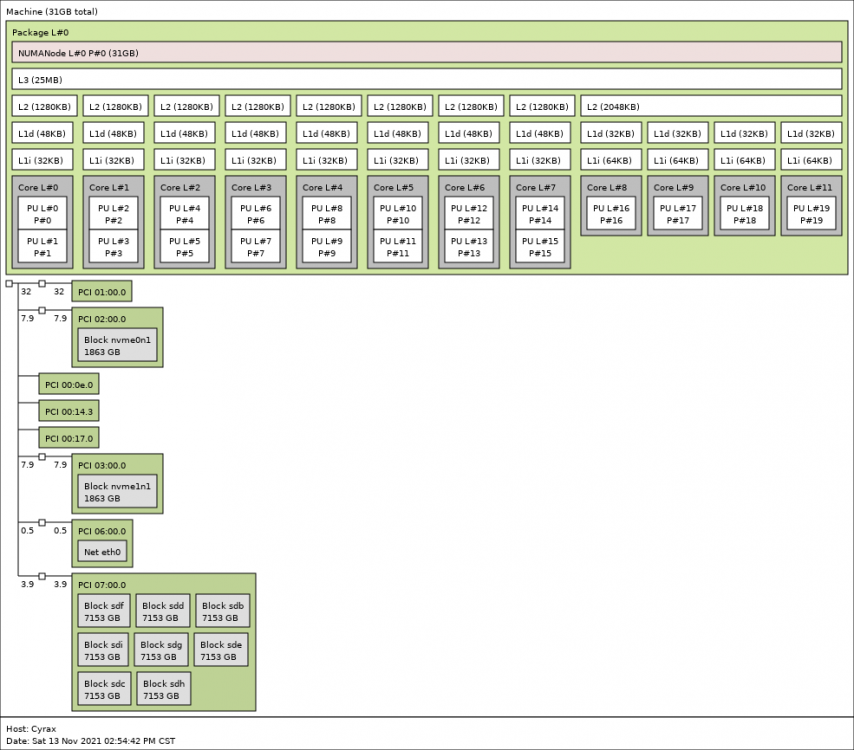Click the L2 (1280KB) box above Core L#3

258,106
